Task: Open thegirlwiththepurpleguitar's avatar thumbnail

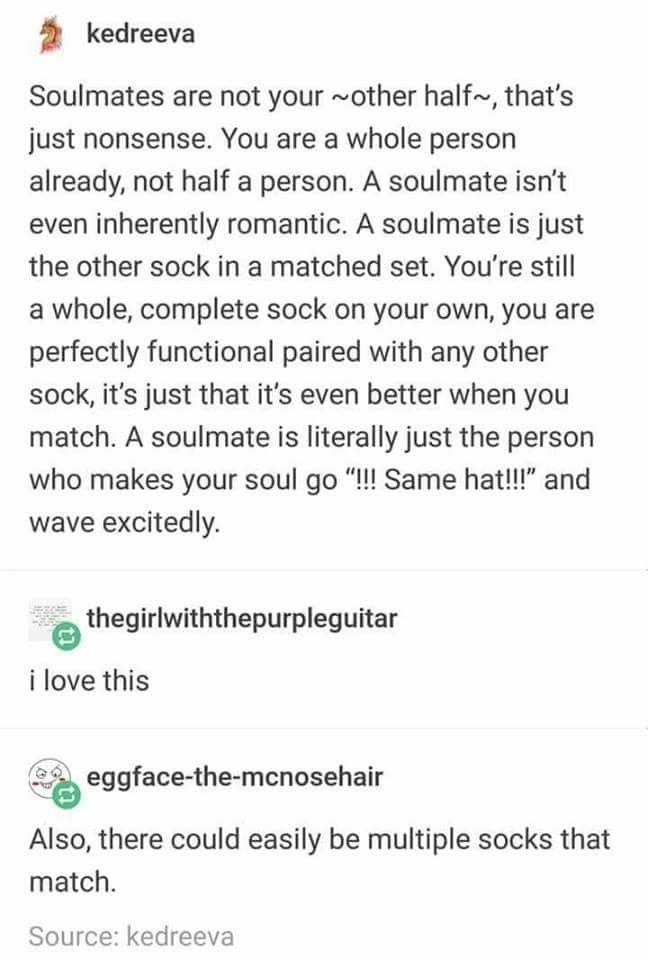Action: pos(50,620)
